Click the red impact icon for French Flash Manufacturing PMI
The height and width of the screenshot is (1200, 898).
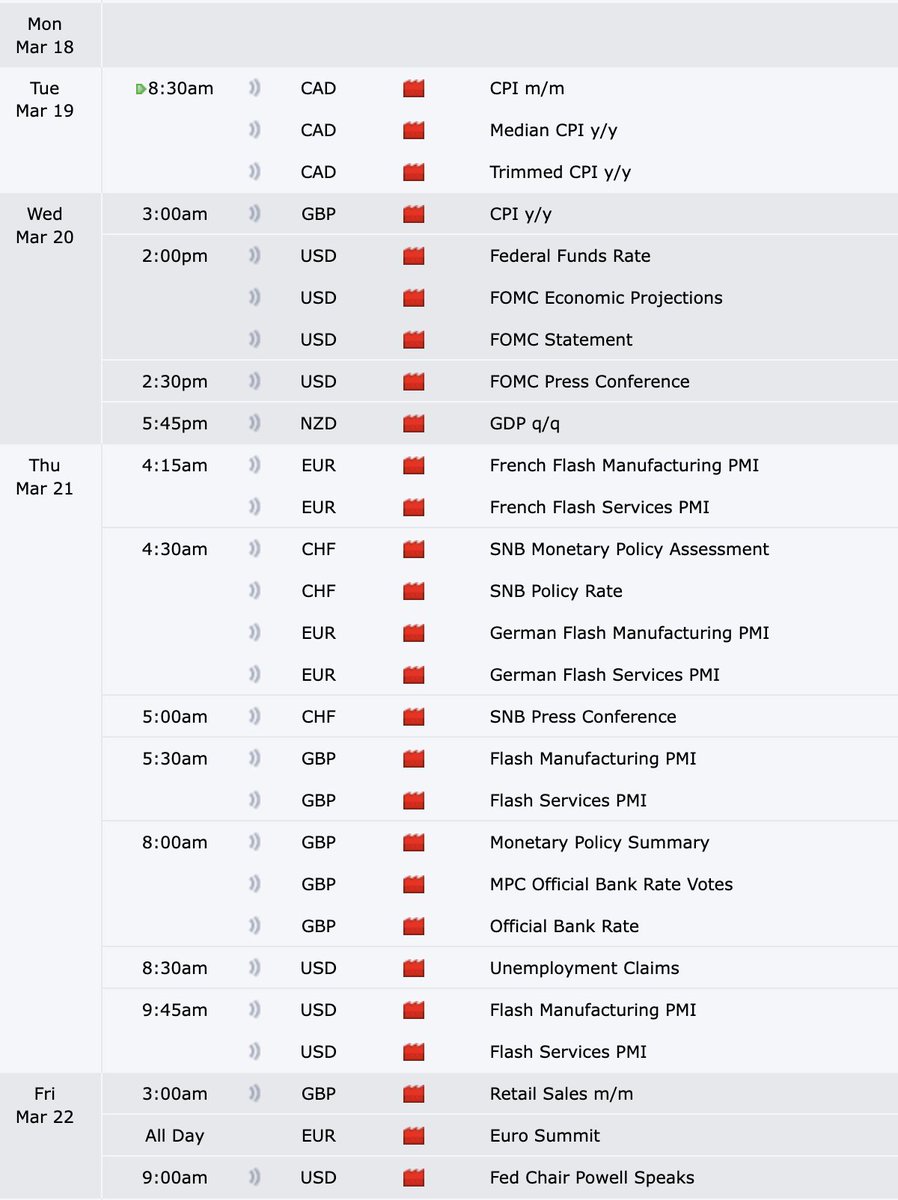coord(414,466)
